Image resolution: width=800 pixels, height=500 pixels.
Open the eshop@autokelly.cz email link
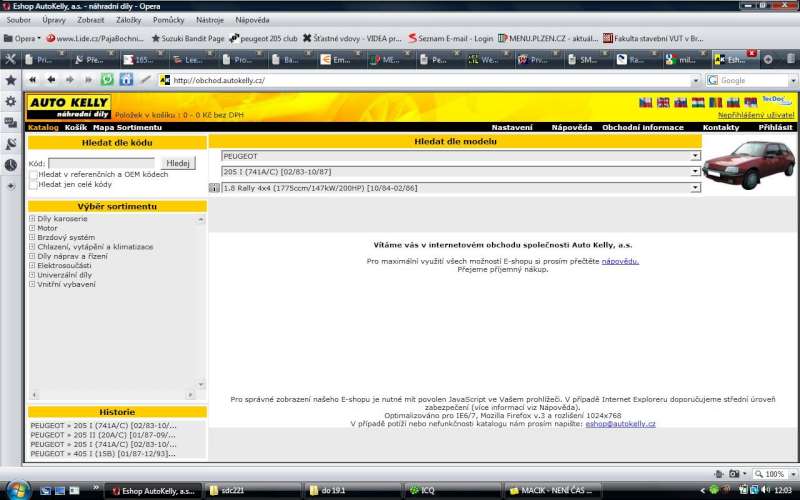pos(620,424)
